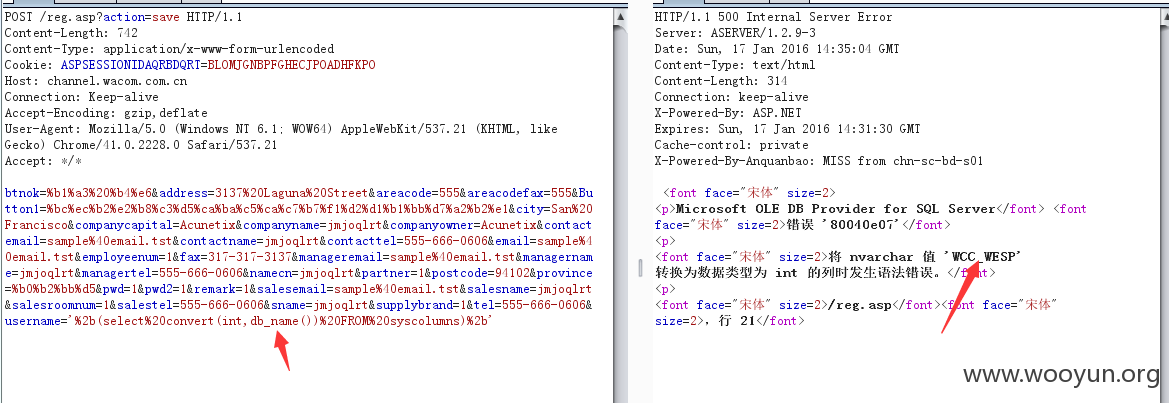Click the application/x-www-form-urlencoded Content-Type header
The height and width of the screenshot is (403, 1169).
[169, 49]
